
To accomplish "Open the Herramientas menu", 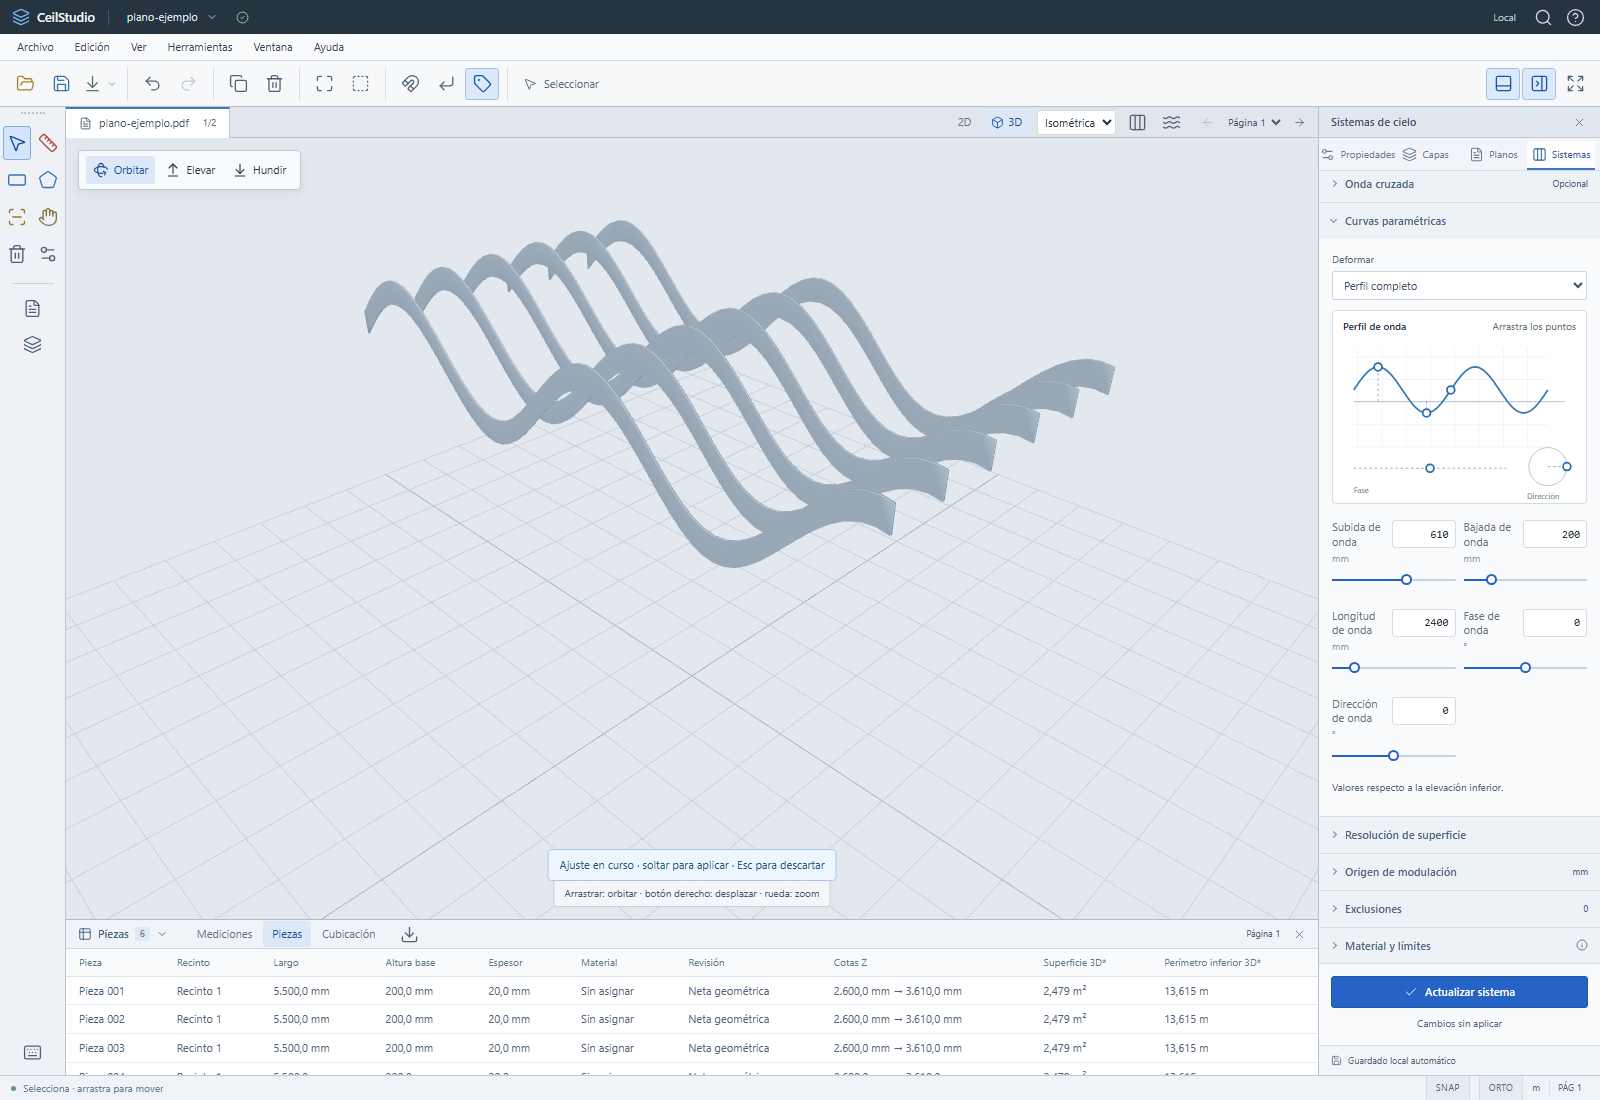I will pos(200,47).
